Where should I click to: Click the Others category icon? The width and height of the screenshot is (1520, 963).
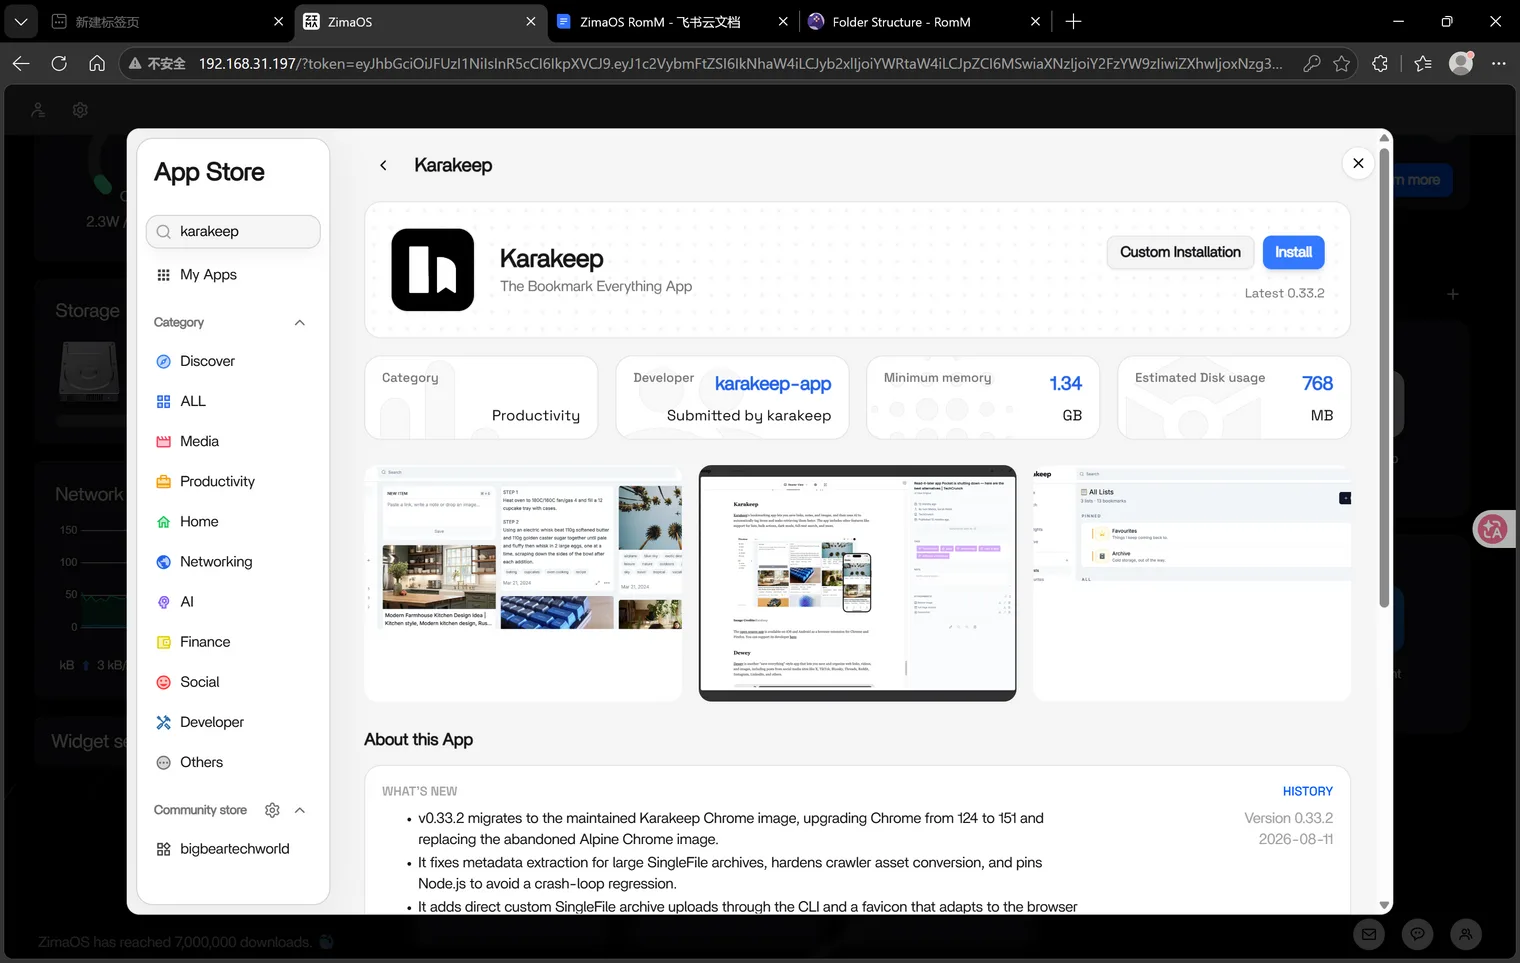coord(164,762)
